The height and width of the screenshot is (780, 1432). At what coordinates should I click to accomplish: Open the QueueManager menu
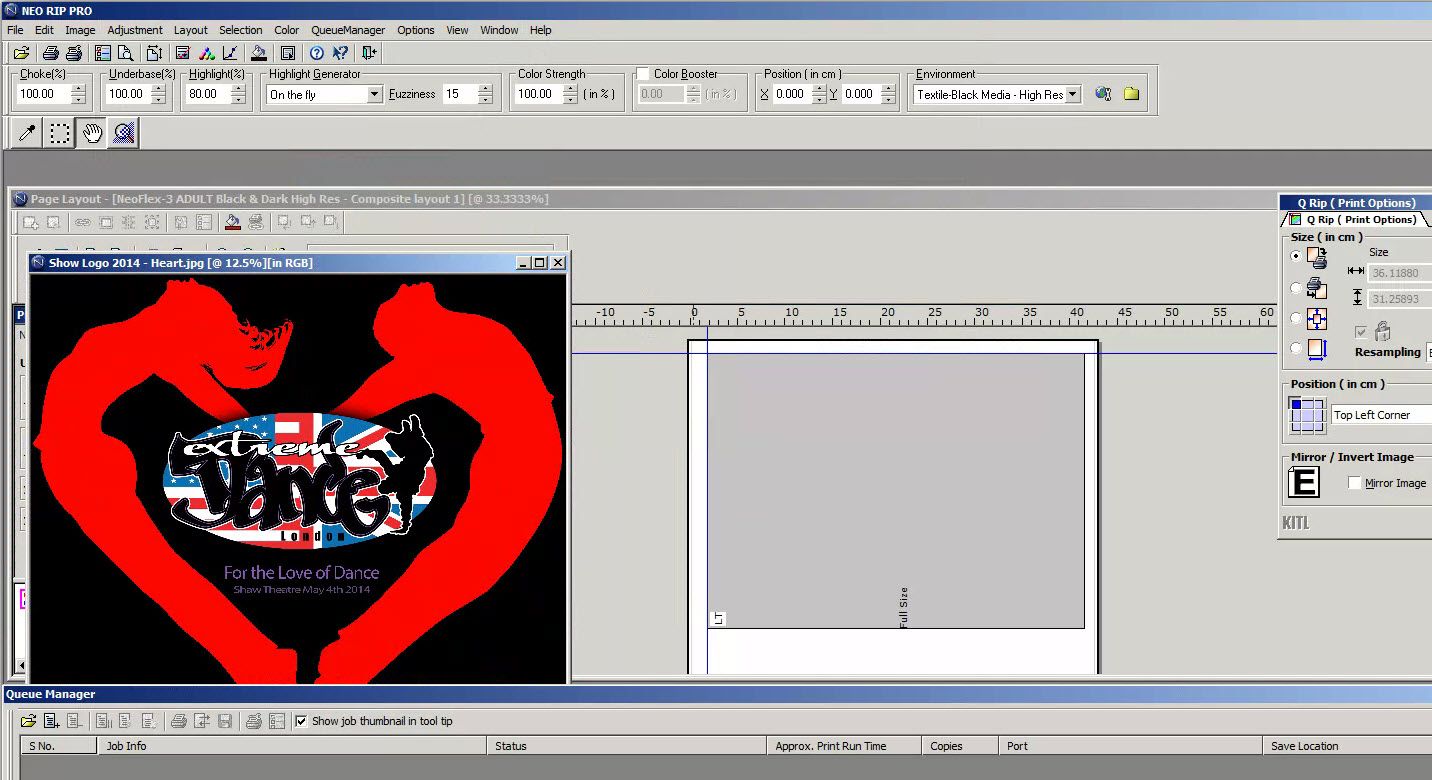click(347, 30)
